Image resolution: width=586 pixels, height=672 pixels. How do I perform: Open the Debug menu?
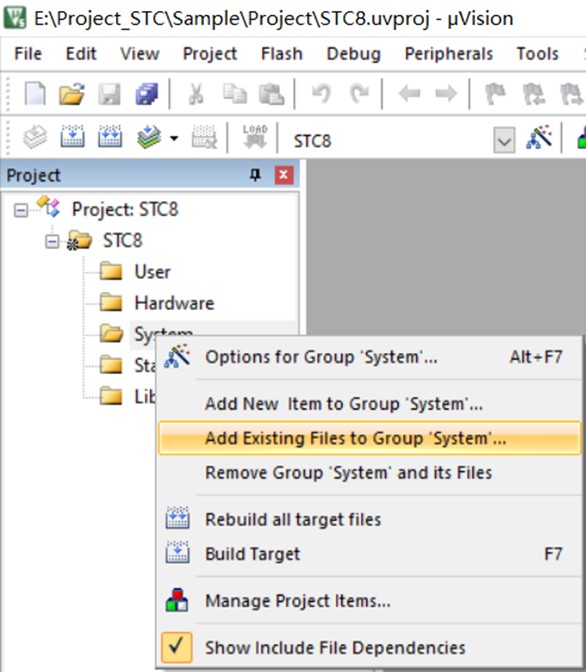tap(354, 54)
